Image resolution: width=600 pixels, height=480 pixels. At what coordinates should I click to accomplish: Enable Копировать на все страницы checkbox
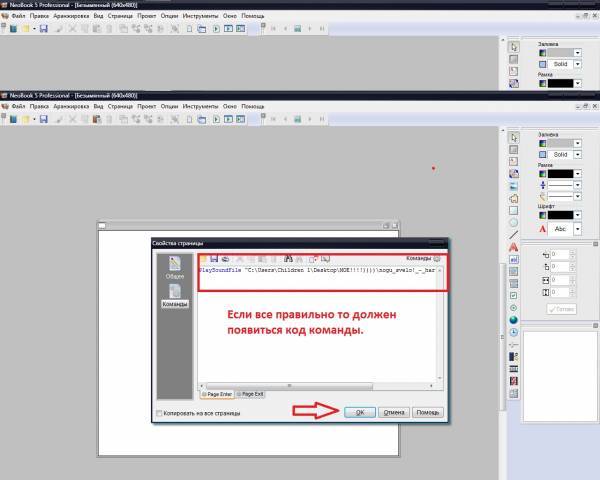coord(159,412)
